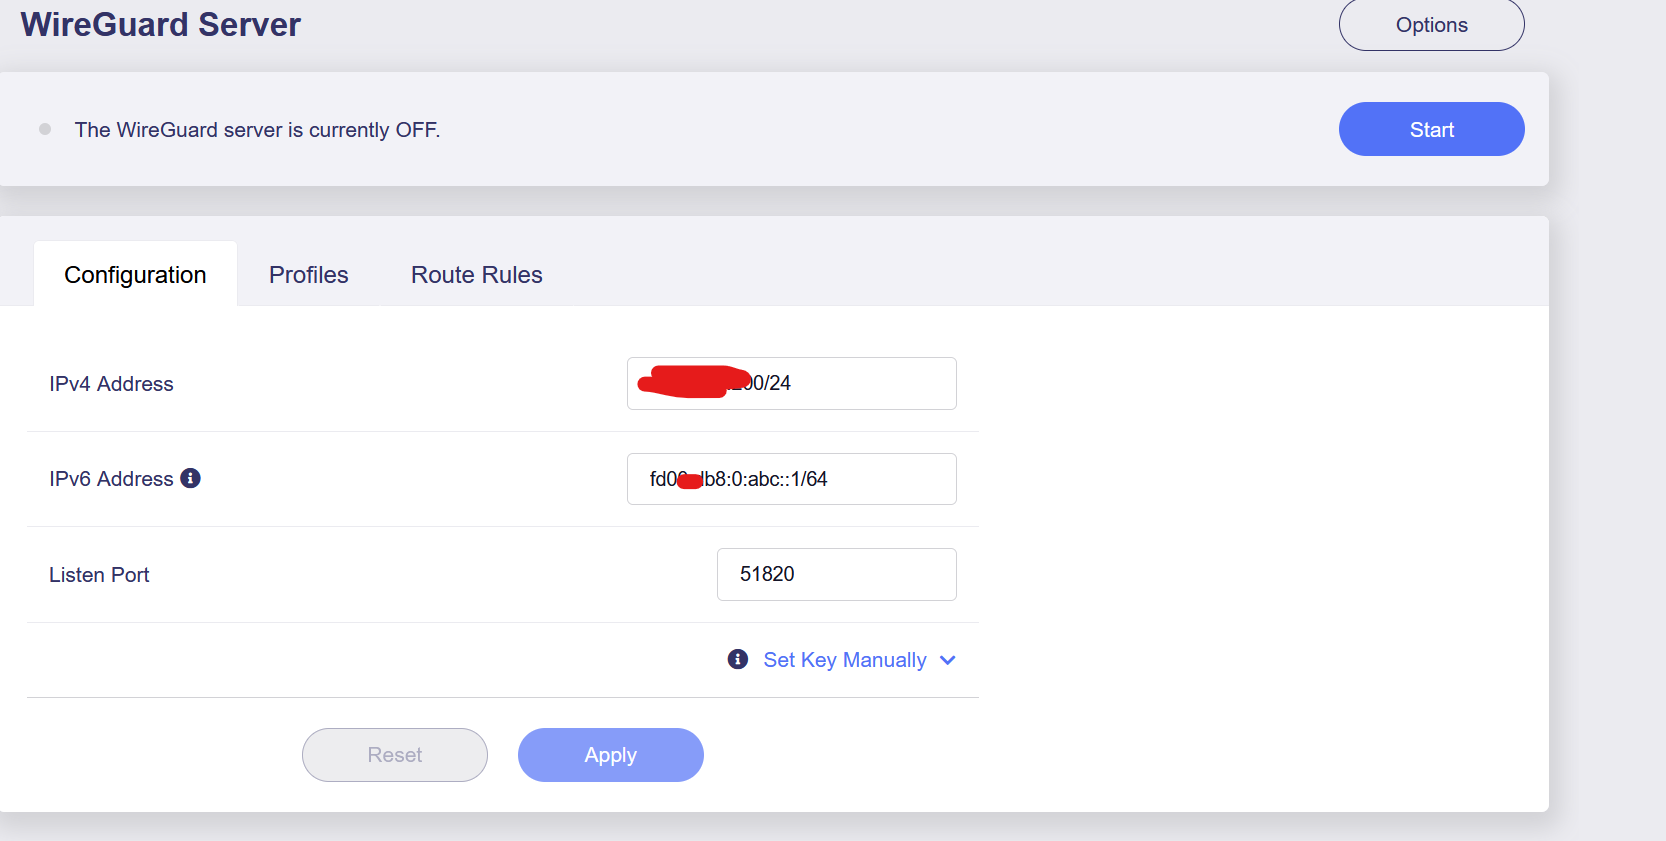
Task: Click the Reset button
Action: point(394,755)
